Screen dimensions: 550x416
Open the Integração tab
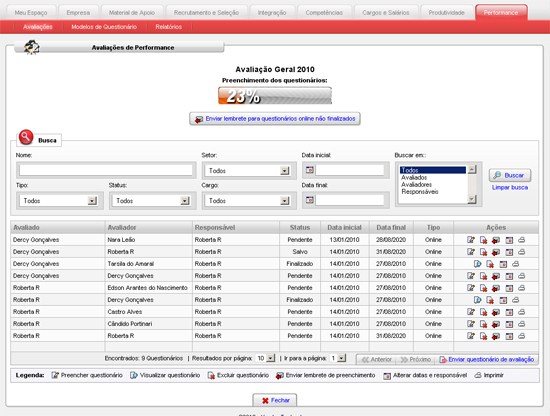tap(272, 13)
